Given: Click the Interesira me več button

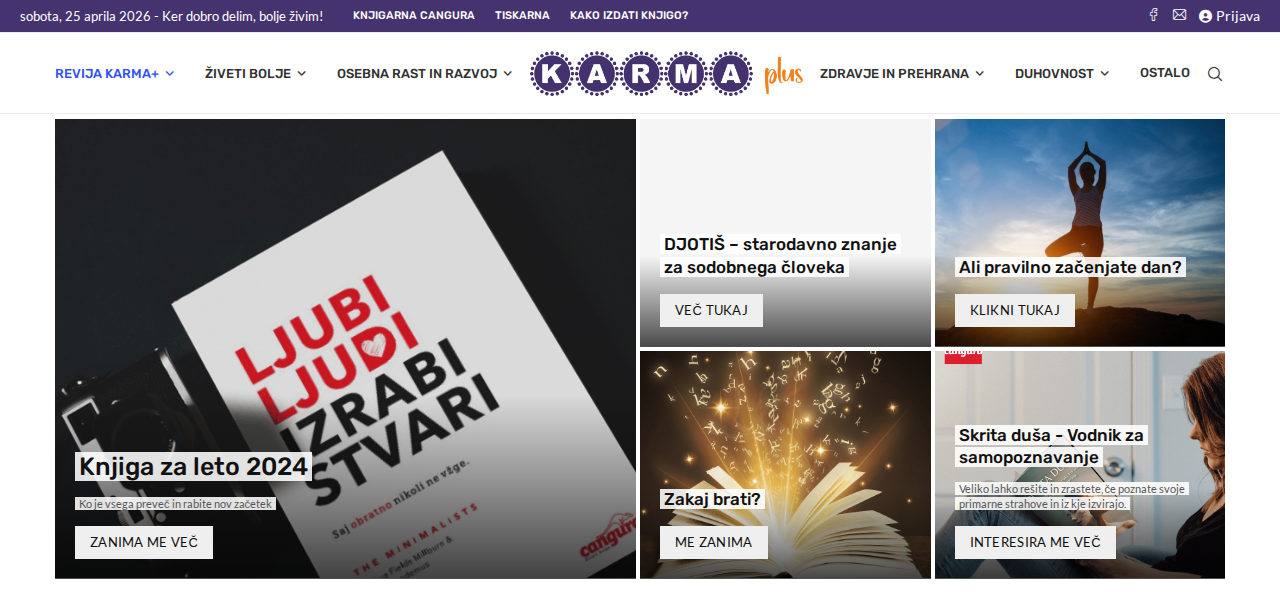Looking at the screenshot, I should click(1035, 542).
